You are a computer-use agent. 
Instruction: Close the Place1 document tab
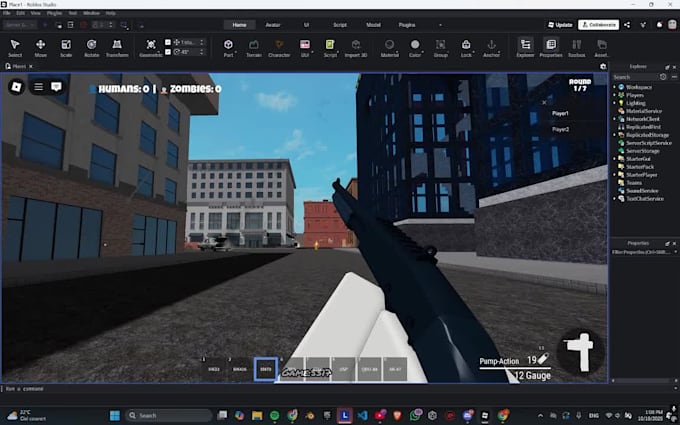(x=31, y=66)
